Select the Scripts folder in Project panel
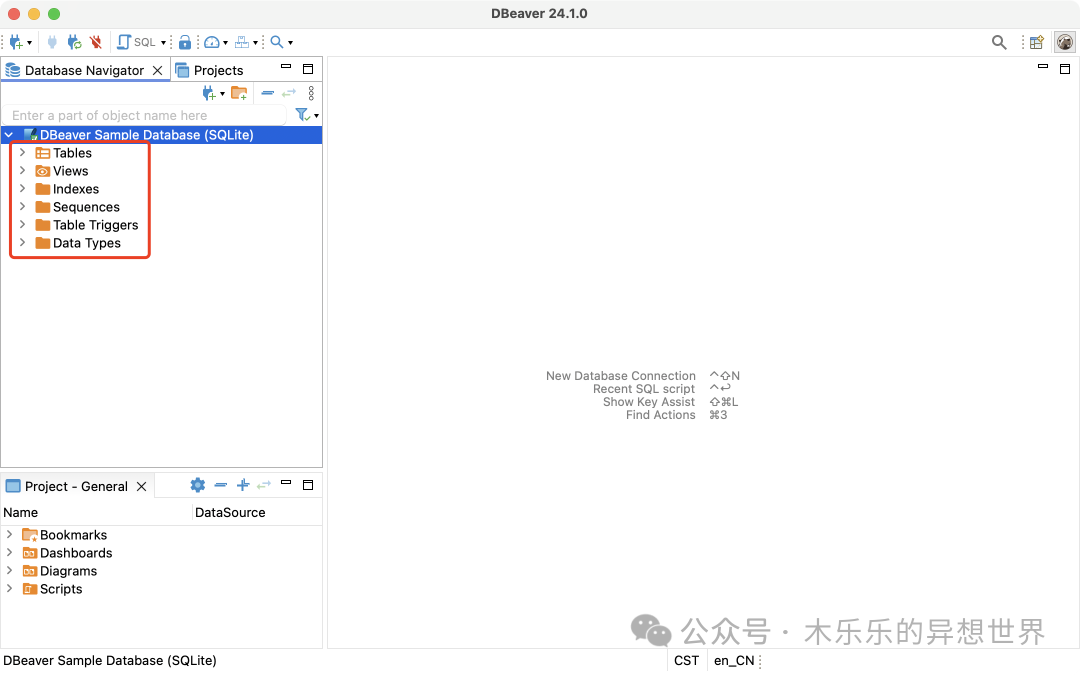 (61, 589)
